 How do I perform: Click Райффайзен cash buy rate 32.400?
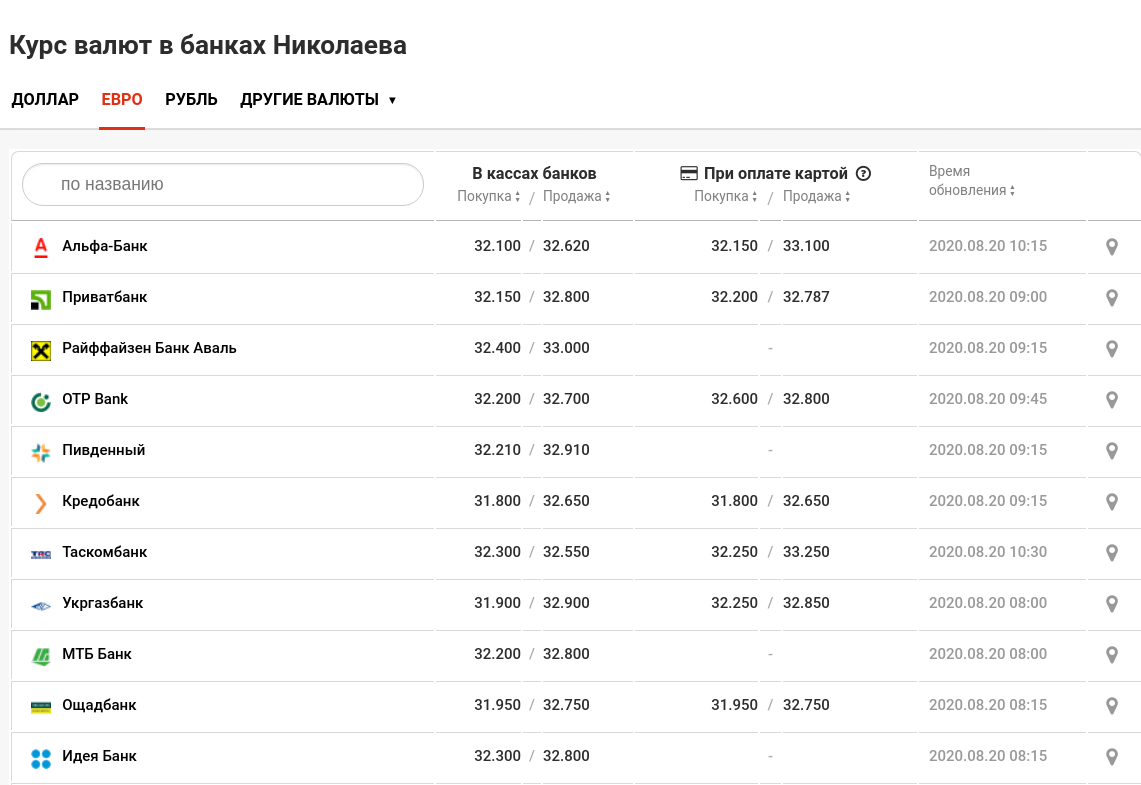tap(497, 348)
